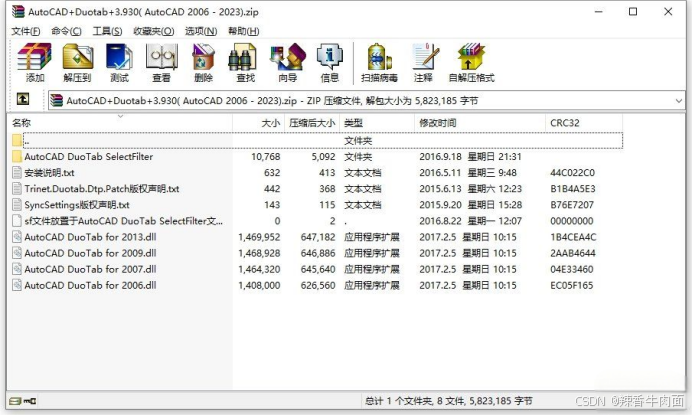This screenshot has height=415, width=692.
Task: Click the 删除 (Delete) toolbar icon
Action: pyautogui.click(x=203, y=63)
